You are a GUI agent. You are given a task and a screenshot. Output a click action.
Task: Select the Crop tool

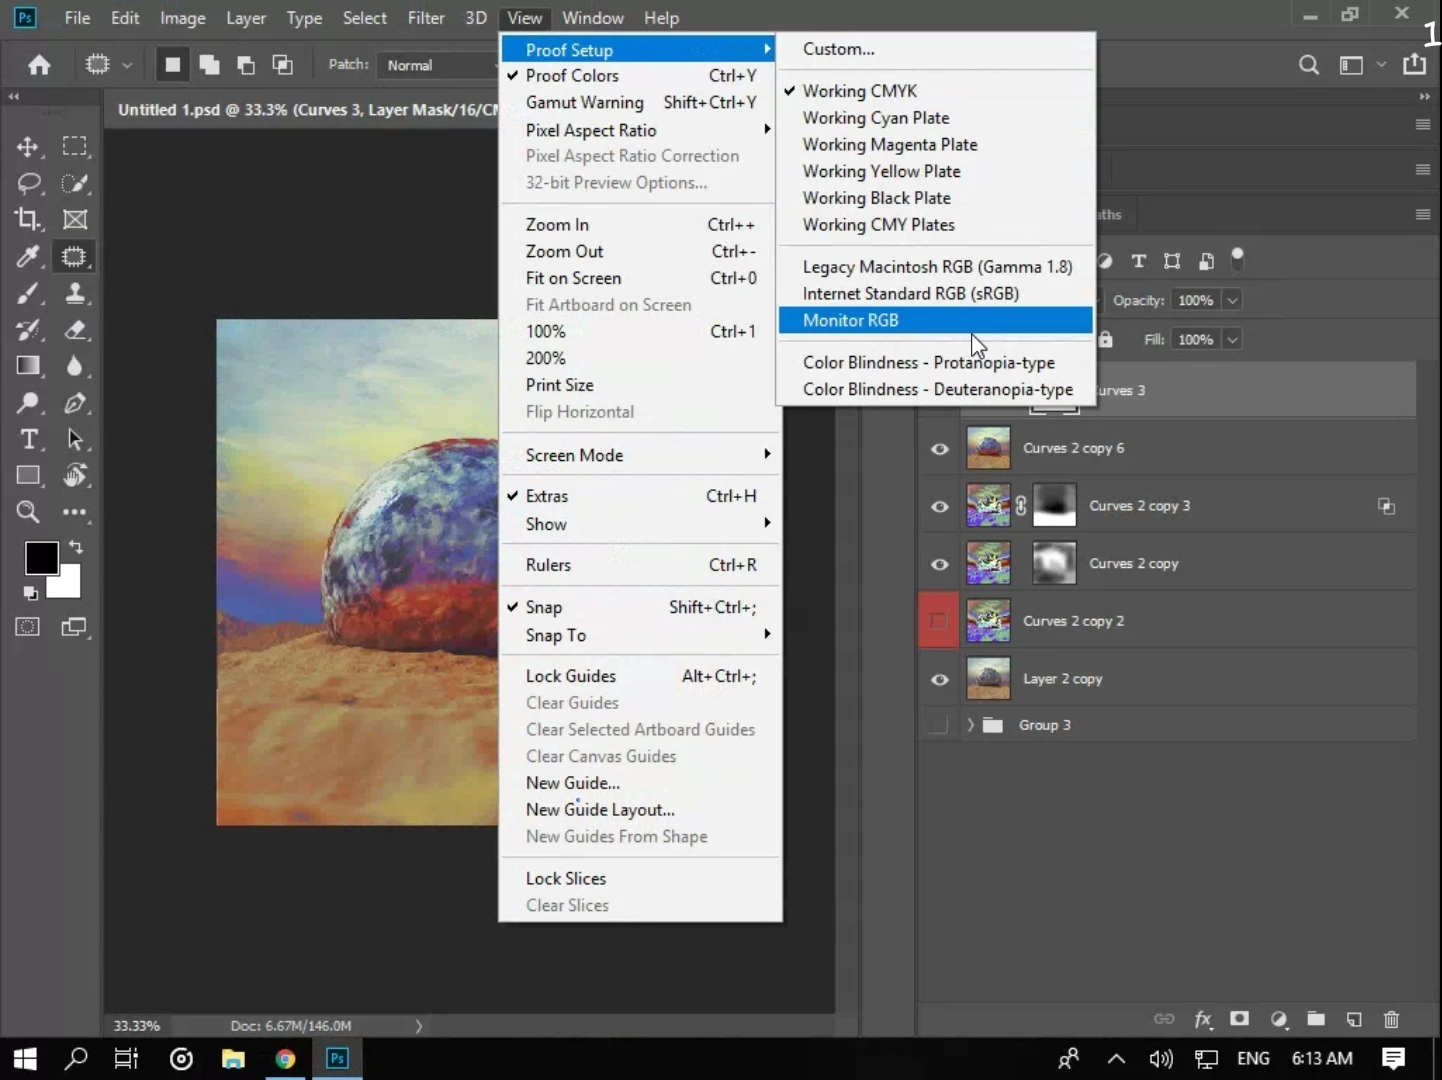coord(28,219)
